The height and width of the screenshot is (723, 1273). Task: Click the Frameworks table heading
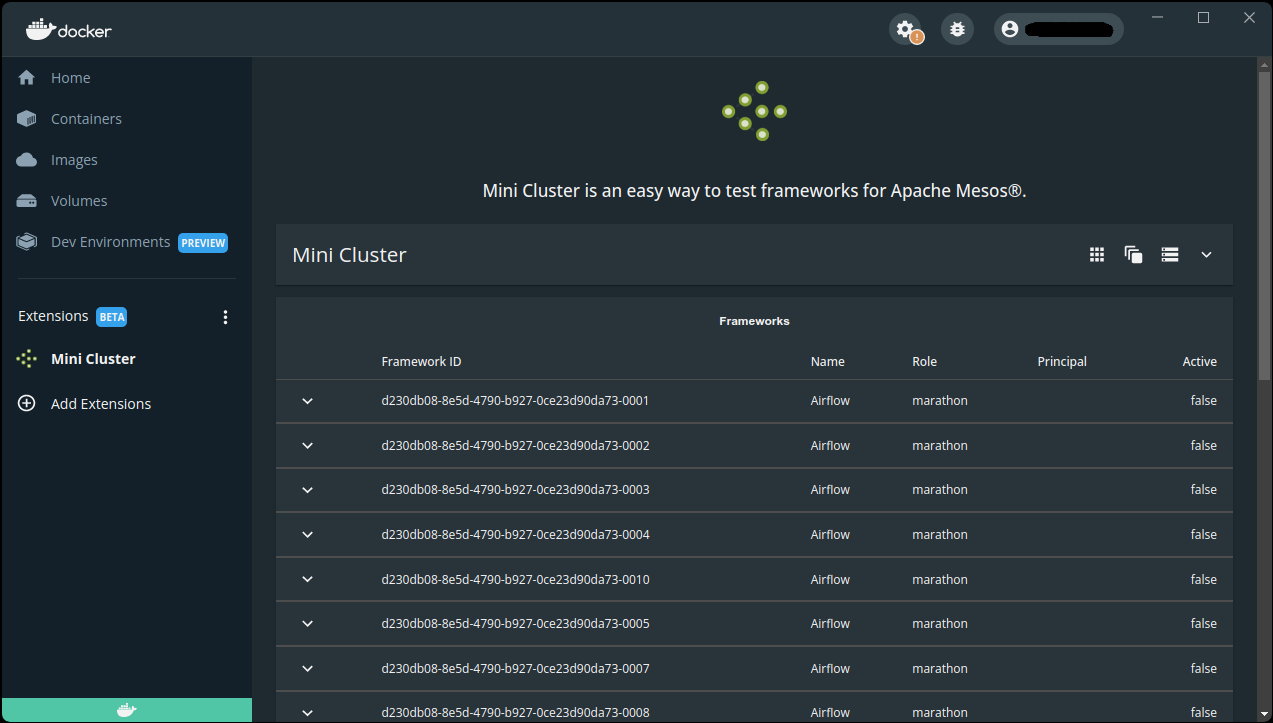tap(754, 321)
